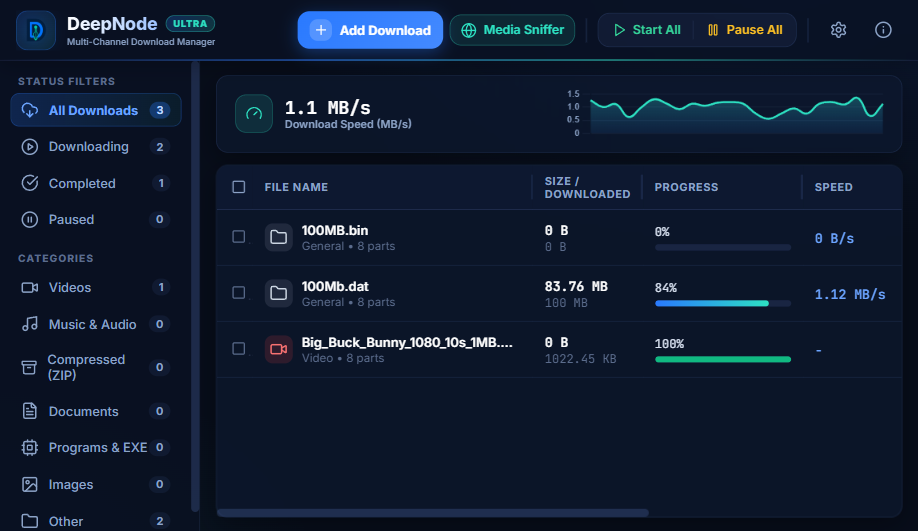918x531 pixels.
Task: Open the Videos category
Action: tap(96, 287)
